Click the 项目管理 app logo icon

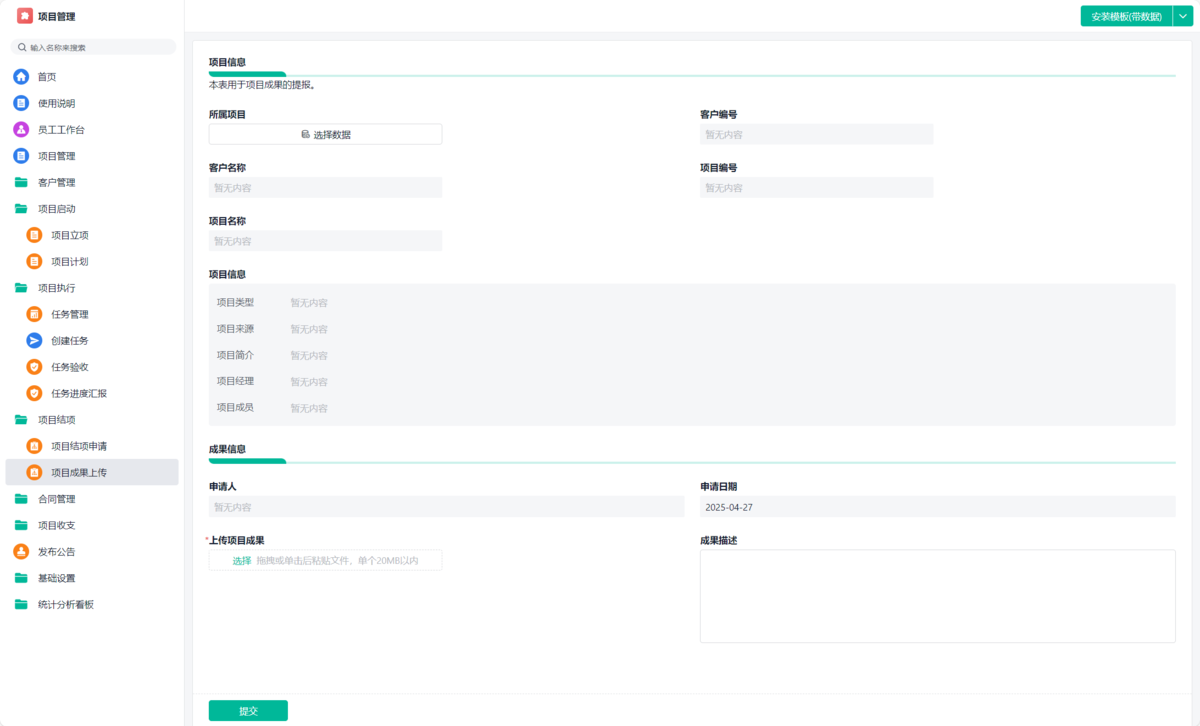click(25, 16)
